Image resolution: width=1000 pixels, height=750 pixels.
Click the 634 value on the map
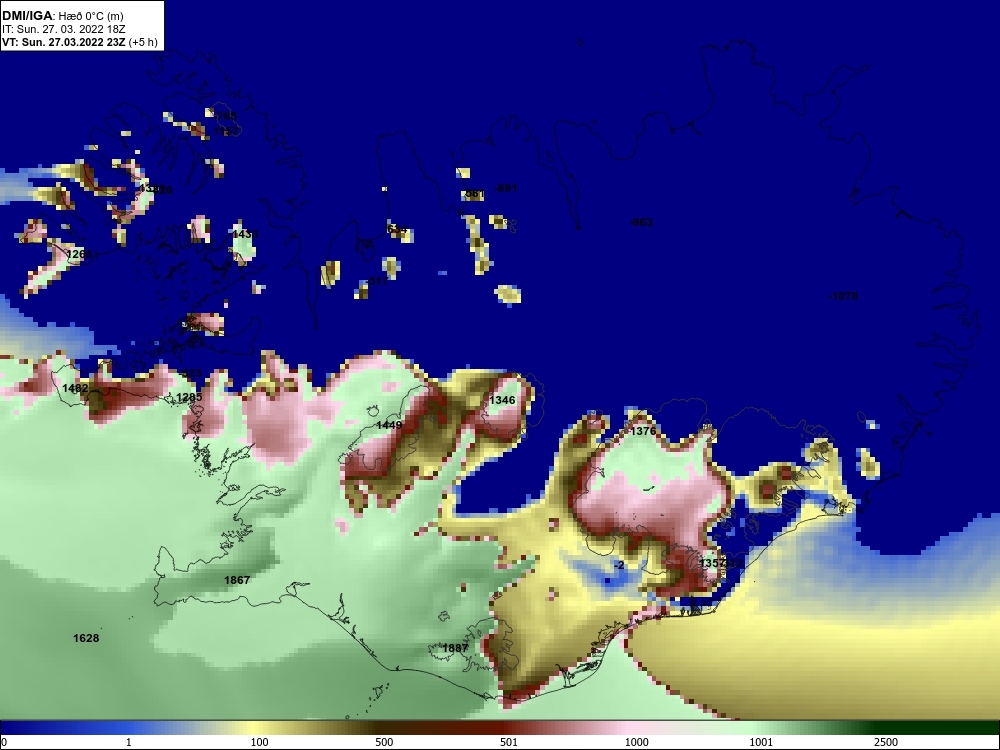click(x=397, y=229)
